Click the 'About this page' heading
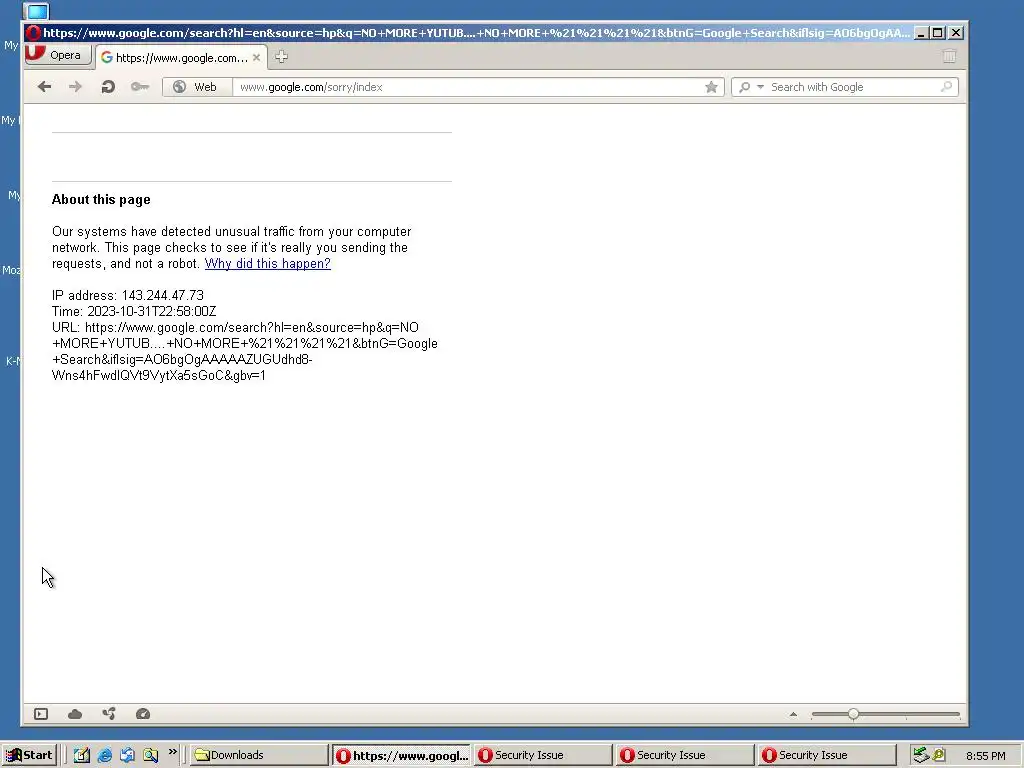The image size is (1024, 768). [x=101, y=200]
